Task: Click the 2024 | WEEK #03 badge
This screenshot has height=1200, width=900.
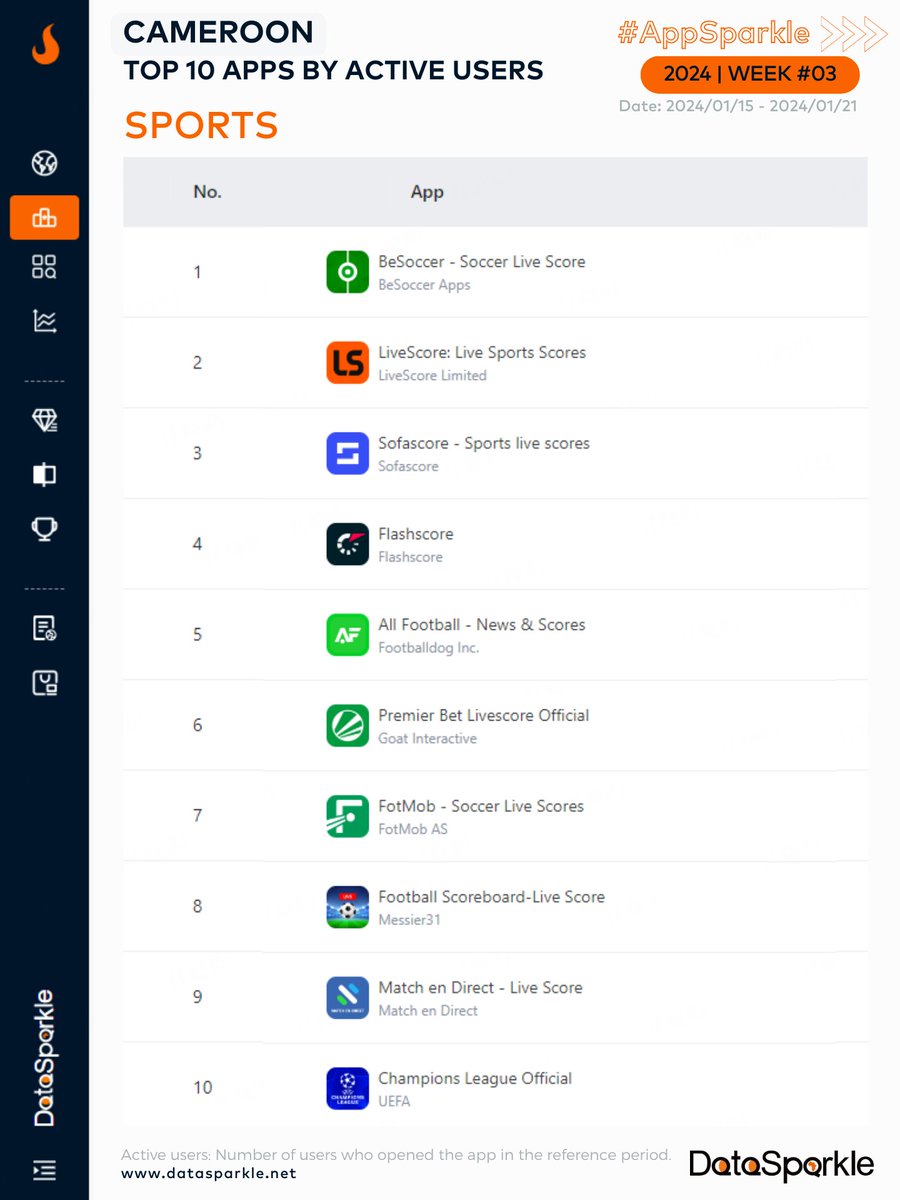Action: (749, 75)
